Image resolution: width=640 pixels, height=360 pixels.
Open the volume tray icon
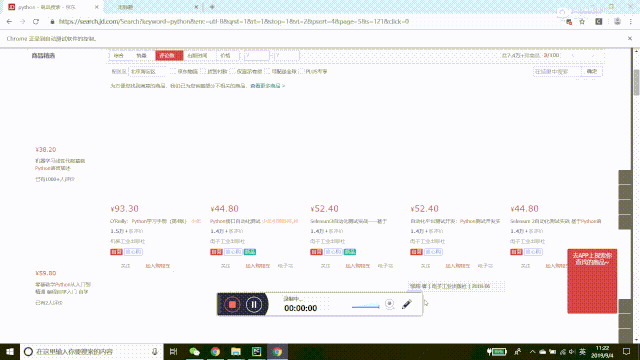[x=572, y=351]
